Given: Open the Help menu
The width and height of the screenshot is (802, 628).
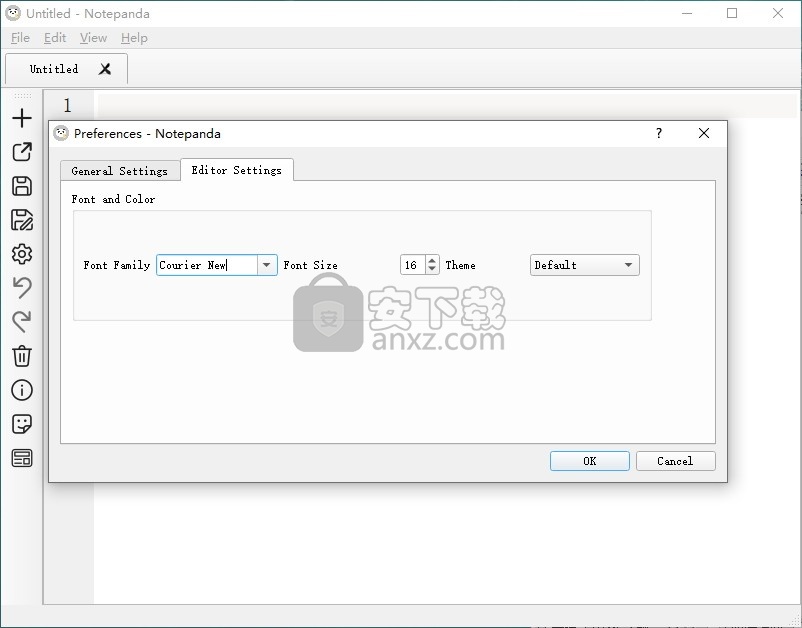Looking at the screenshot, I should click(134, 38).
